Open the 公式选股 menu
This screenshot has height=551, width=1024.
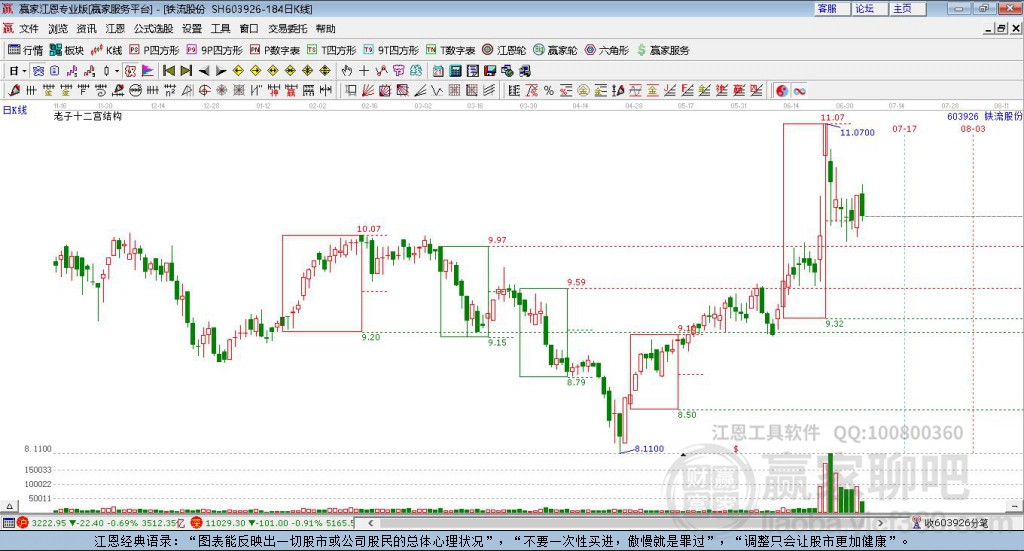pos(153,29)
